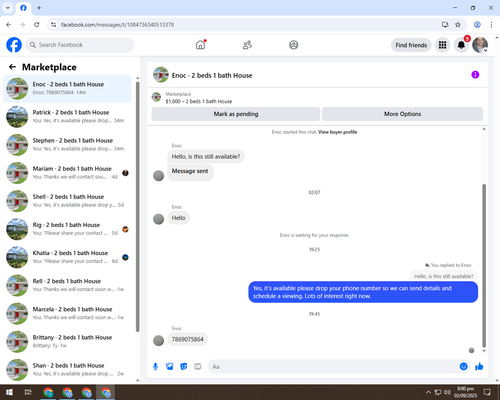This screenshot has width=500, height=400.
Task: Open the notifications bell
Action: 461,45
